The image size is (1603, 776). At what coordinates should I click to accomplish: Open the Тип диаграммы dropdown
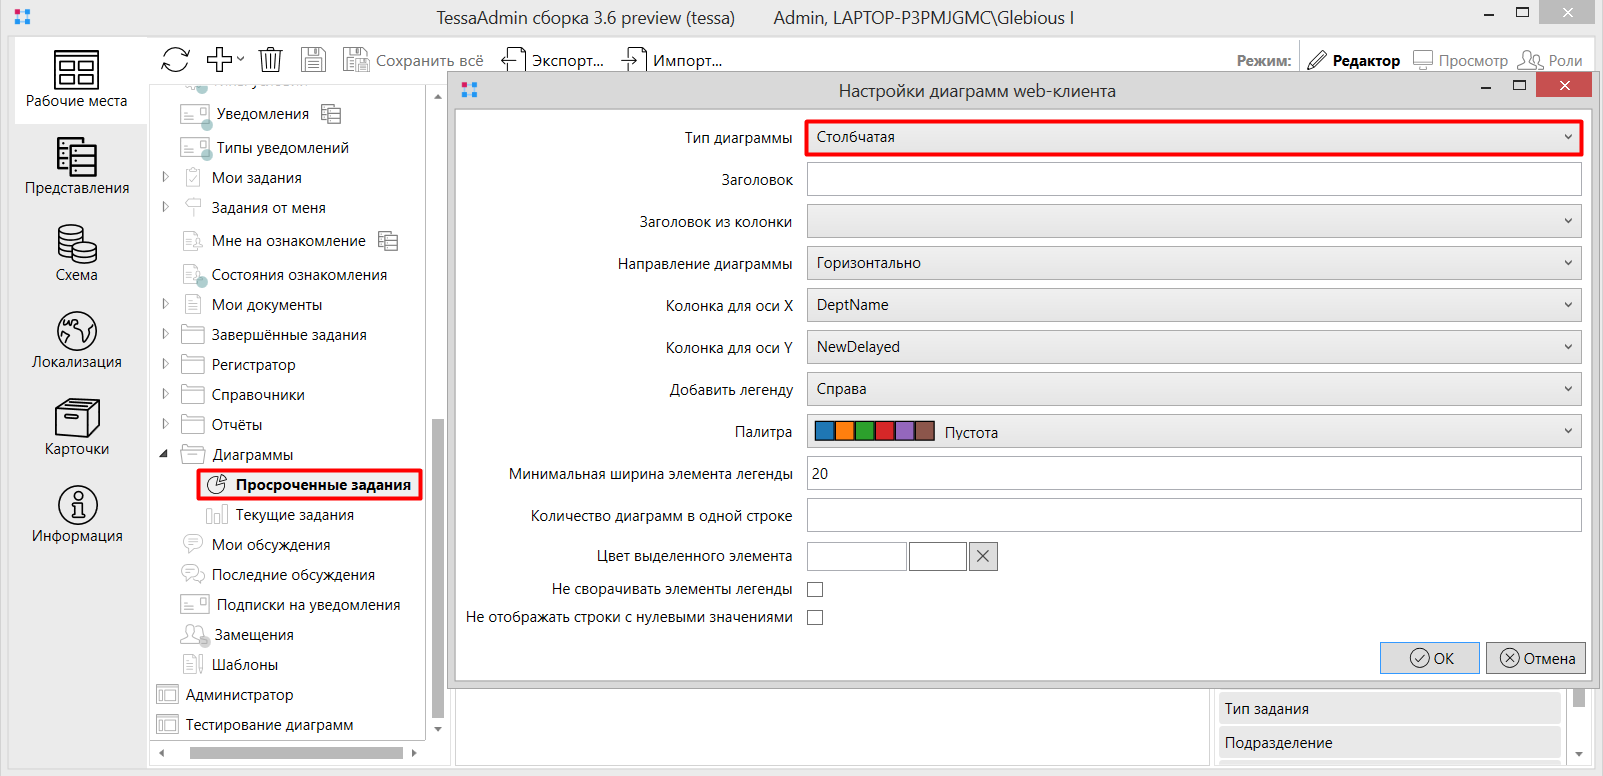point(1193,137)
